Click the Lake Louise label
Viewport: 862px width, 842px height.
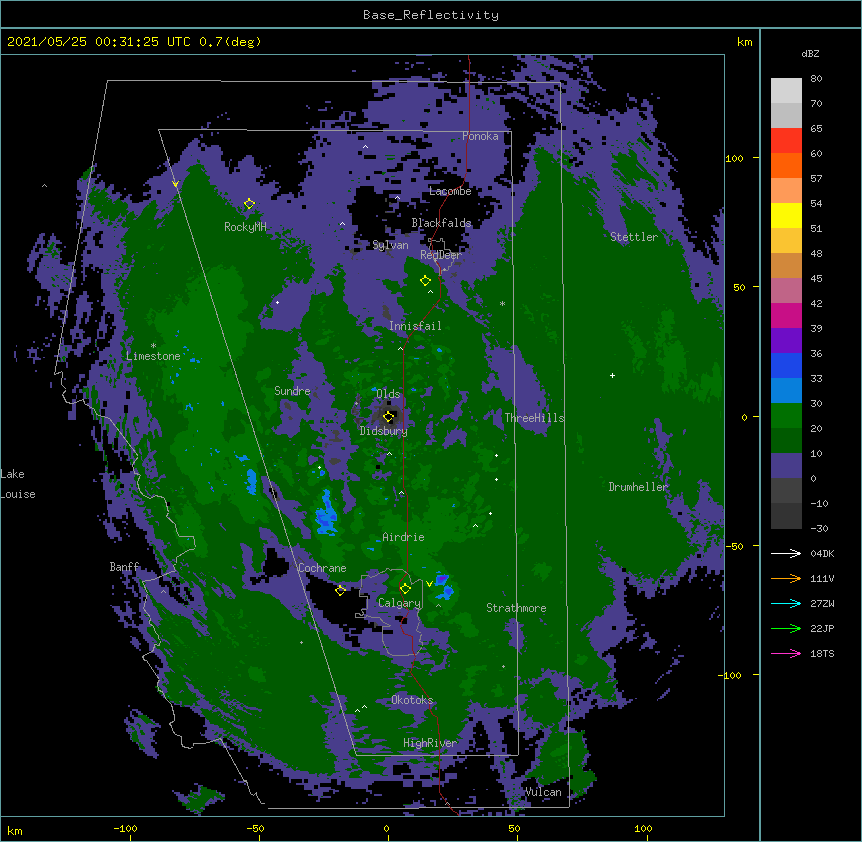pos(18,484)
